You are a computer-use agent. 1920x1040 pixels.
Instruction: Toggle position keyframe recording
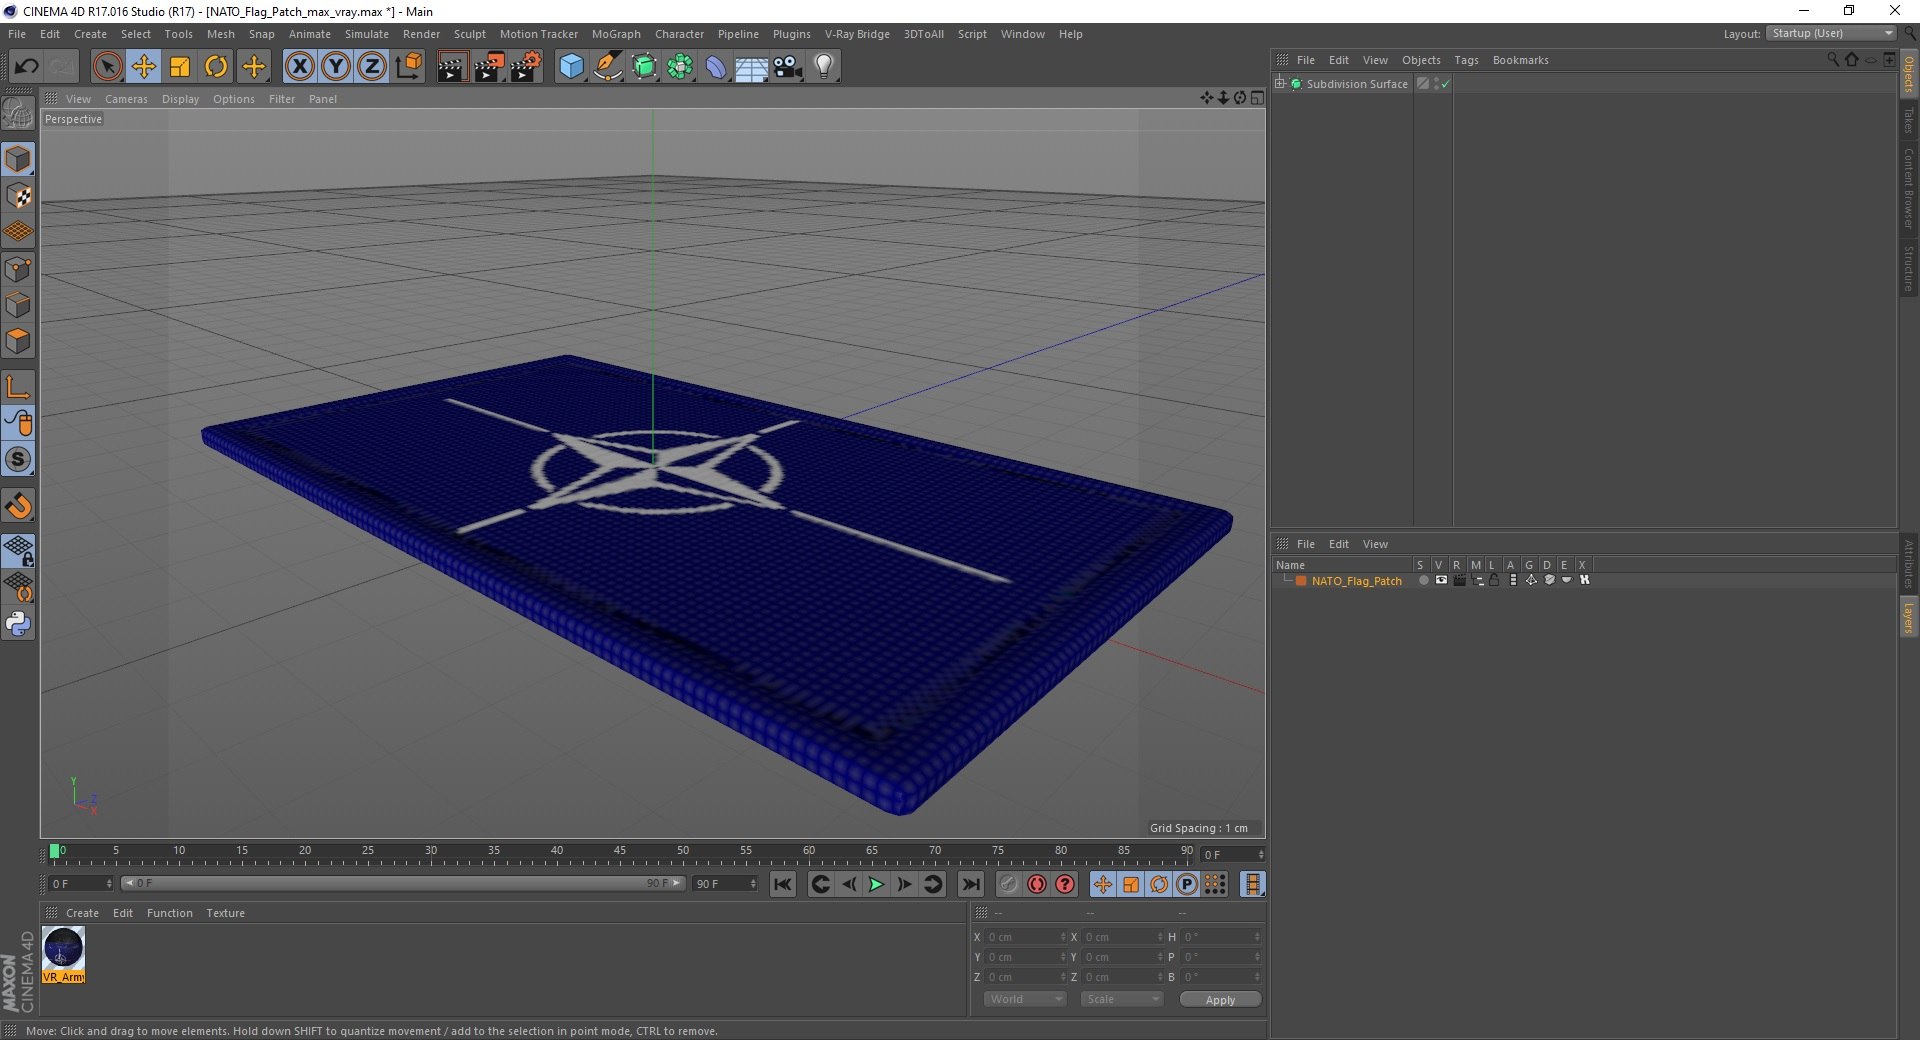1102,884
